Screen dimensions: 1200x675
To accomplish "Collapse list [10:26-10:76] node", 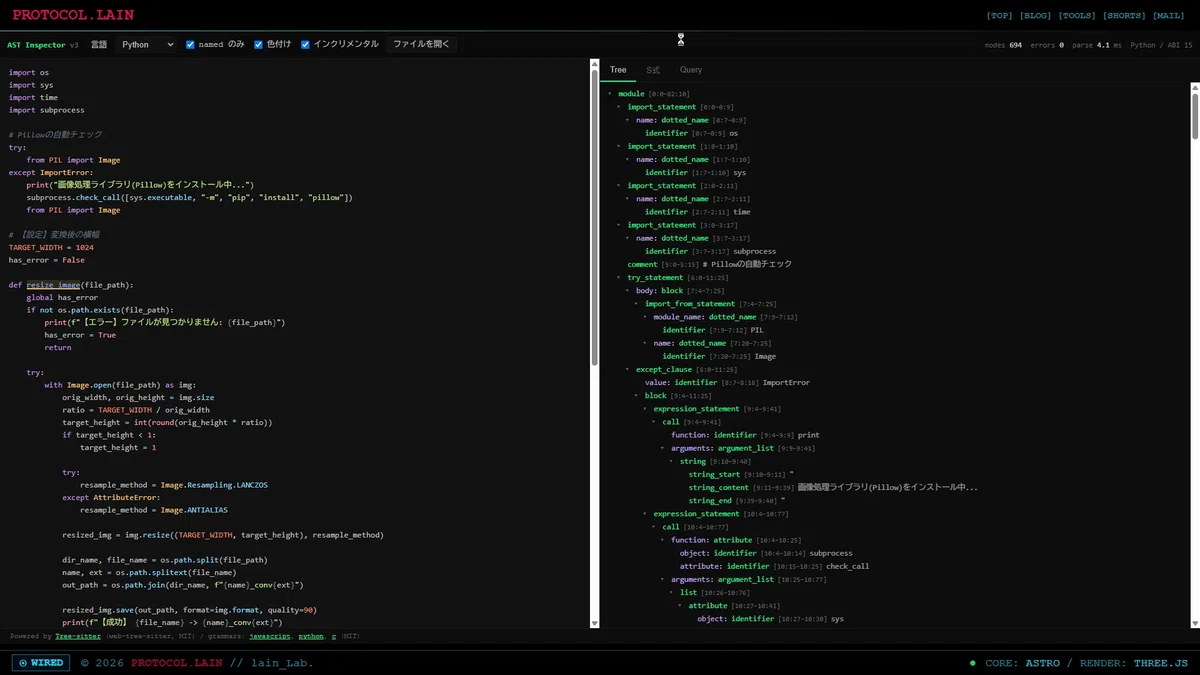I will (x=671, y=593).
